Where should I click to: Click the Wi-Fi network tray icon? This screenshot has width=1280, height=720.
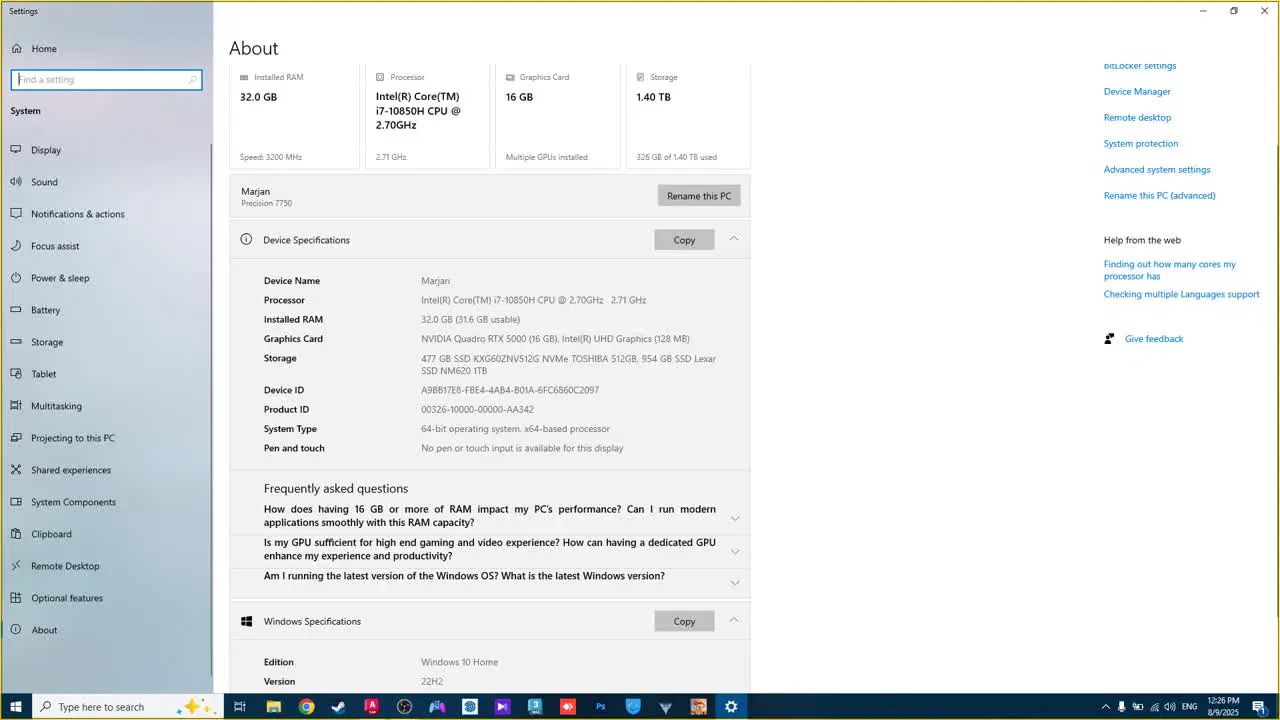click(x=1153, y=707)
